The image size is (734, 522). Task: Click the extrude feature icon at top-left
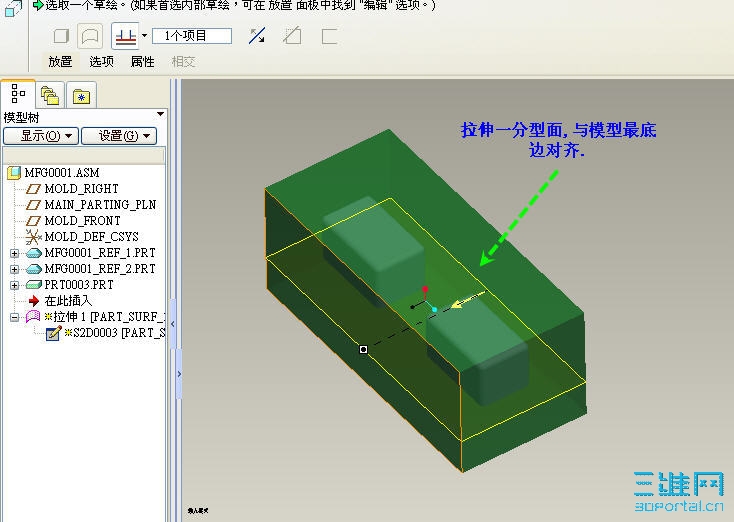click(13, 8)
